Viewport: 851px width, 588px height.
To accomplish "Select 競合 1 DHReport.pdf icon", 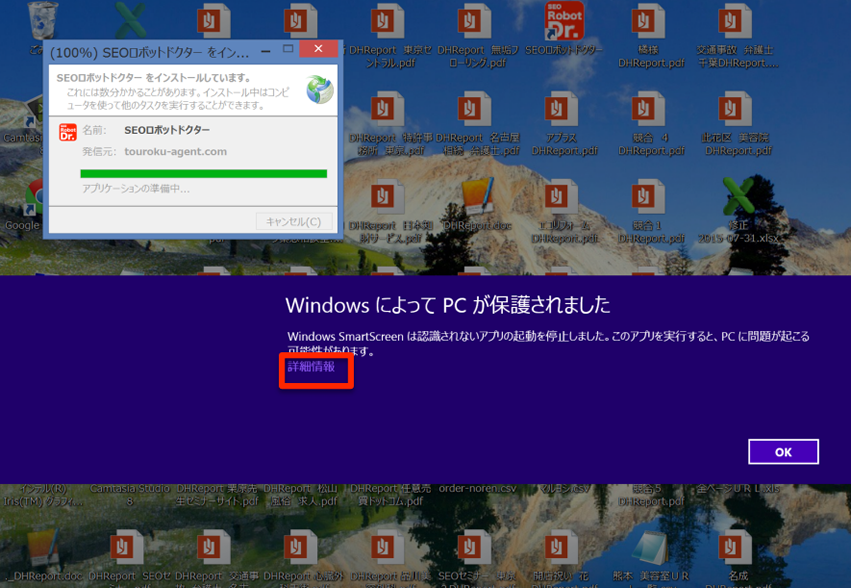I will point(647,197).
